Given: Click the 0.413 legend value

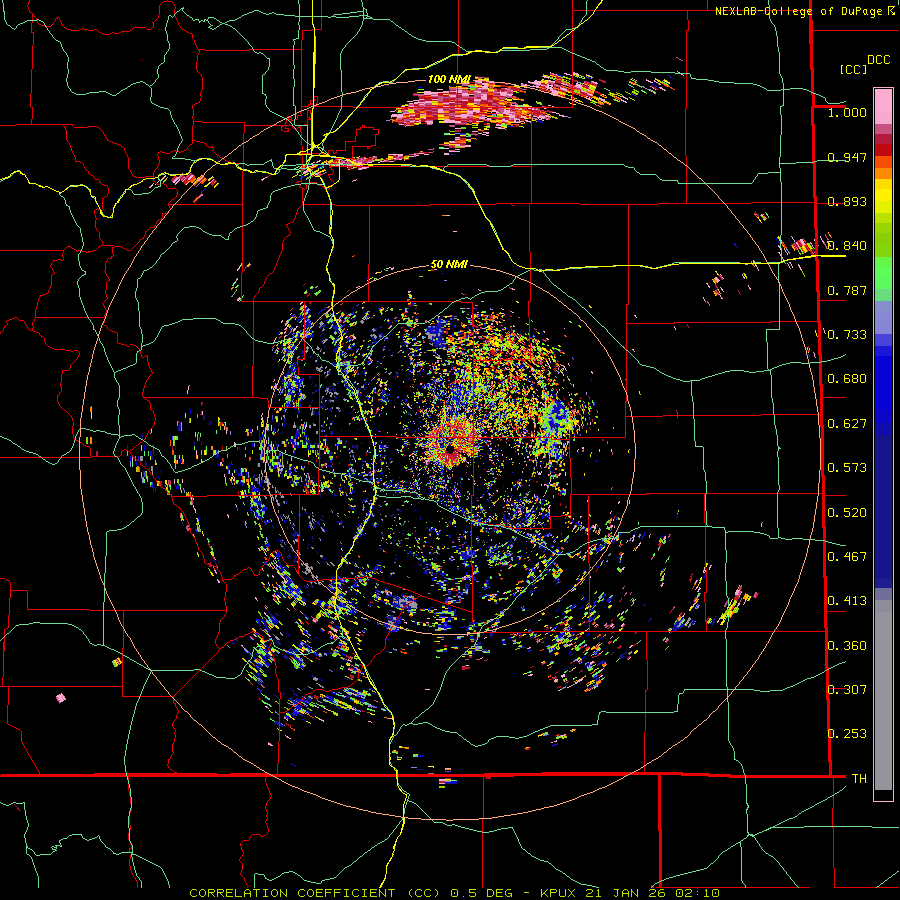Looking at the screenshot, I should point(847,601).
